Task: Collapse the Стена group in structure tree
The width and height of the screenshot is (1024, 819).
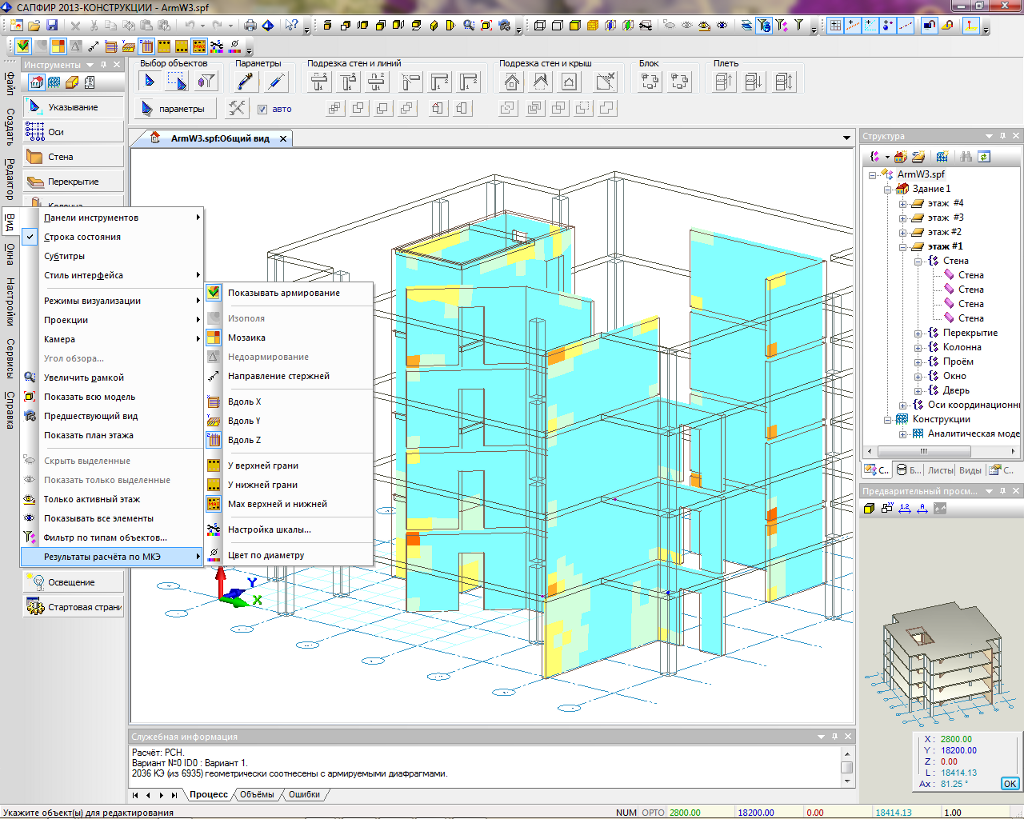Action: pos(918,261)
